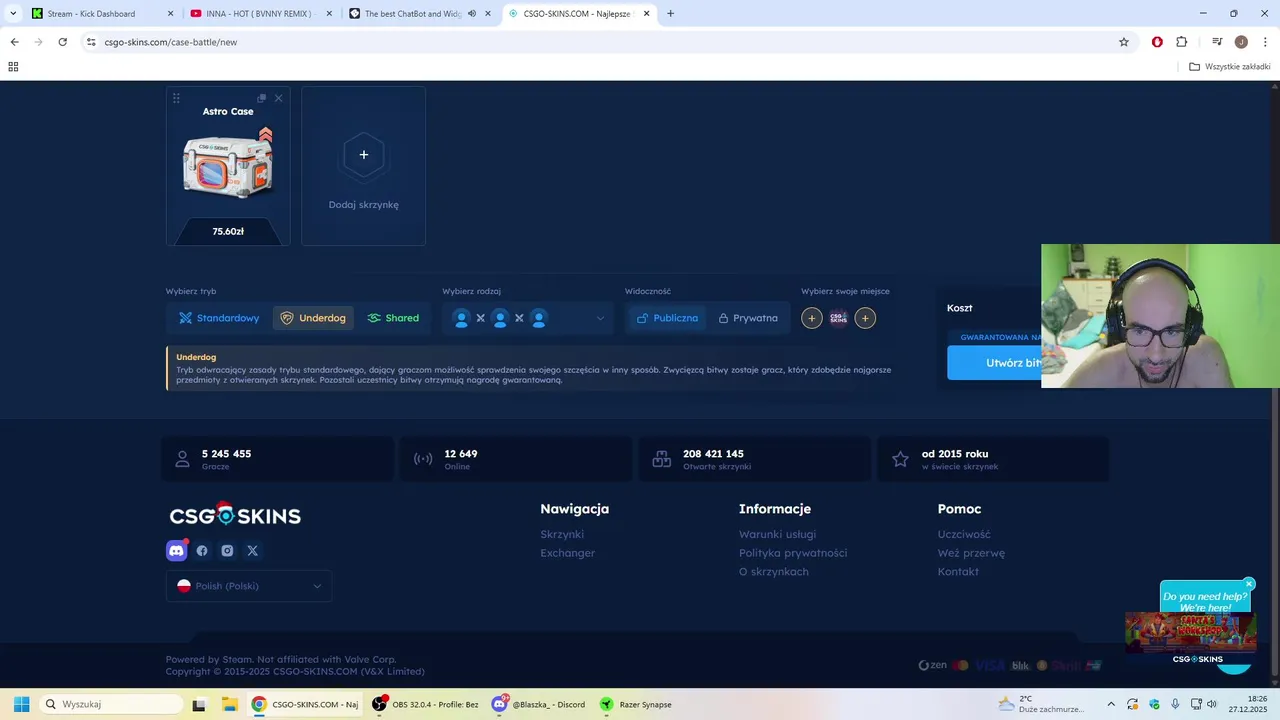Click the CSGO-Skins avatar seat slot
This screenshot has width=1280, height=720.
pos(839,318)
